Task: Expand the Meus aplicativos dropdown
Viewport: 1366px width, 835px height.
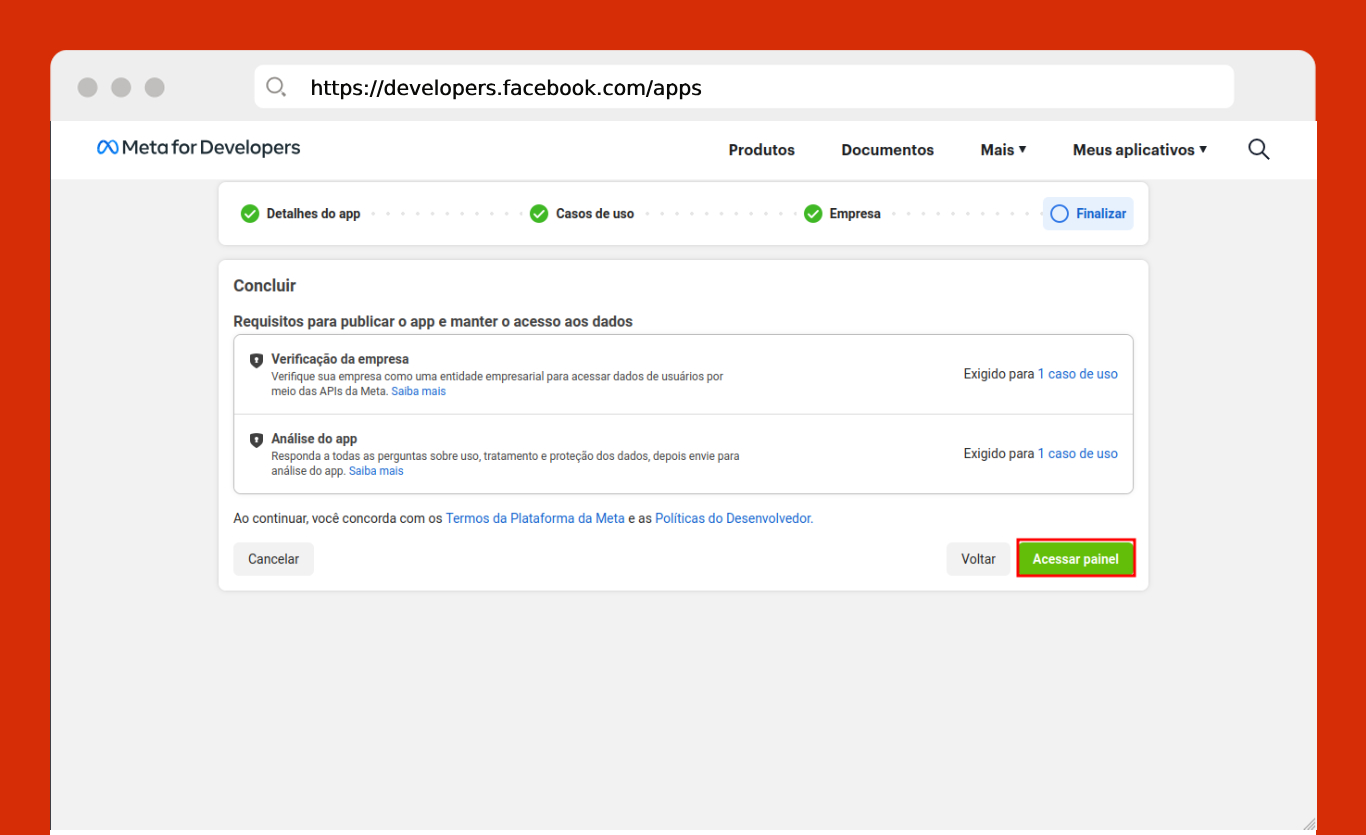Action: point(1140,150)
